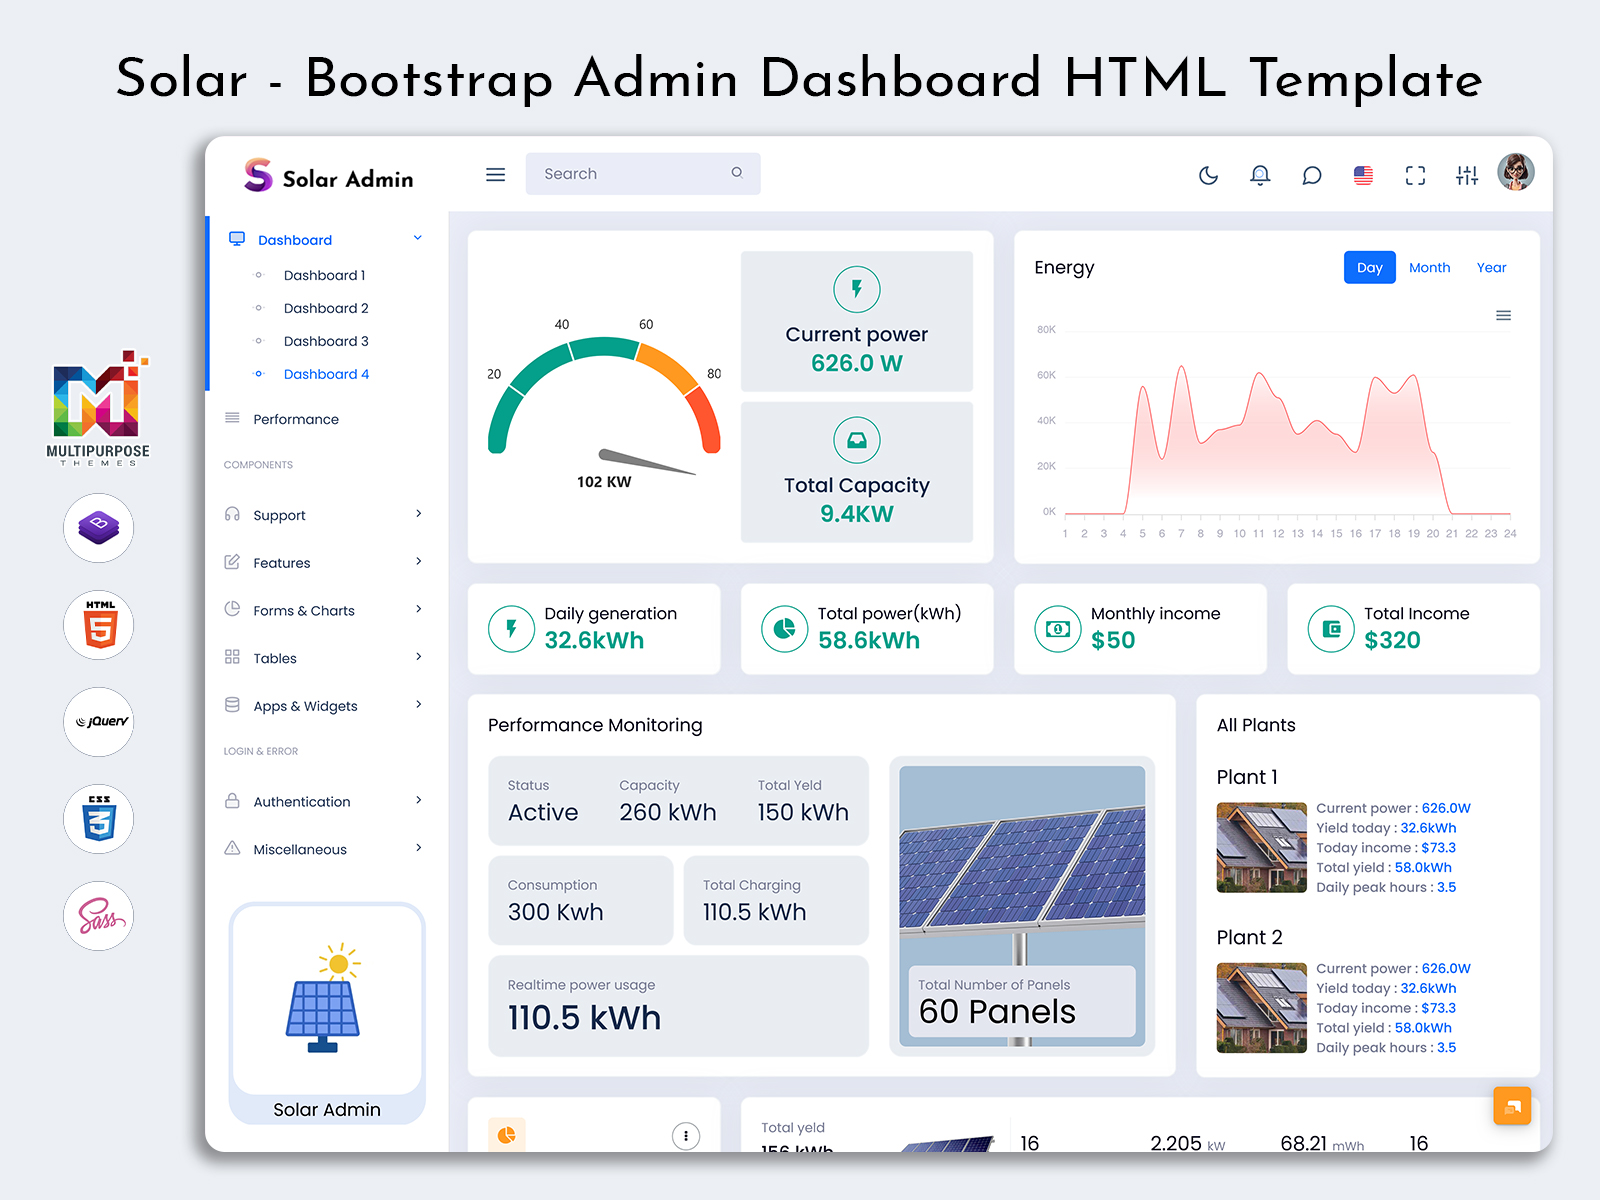The image size is (1600, 1200).
Task: Open the Dashboard 2 menu item
Action: pos(326,308)
